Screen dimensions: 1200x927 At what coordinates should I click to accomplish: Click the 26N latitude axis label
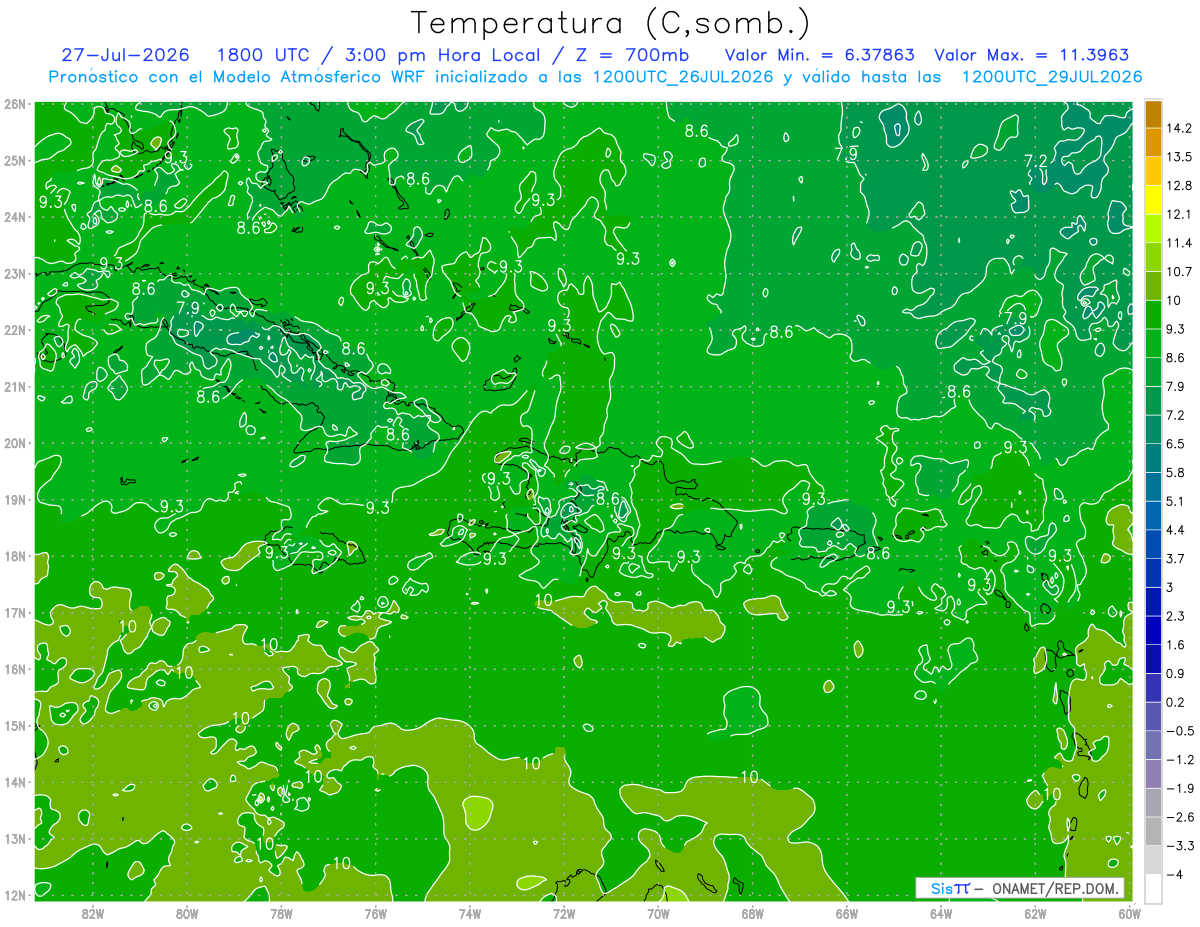(15, 104)
